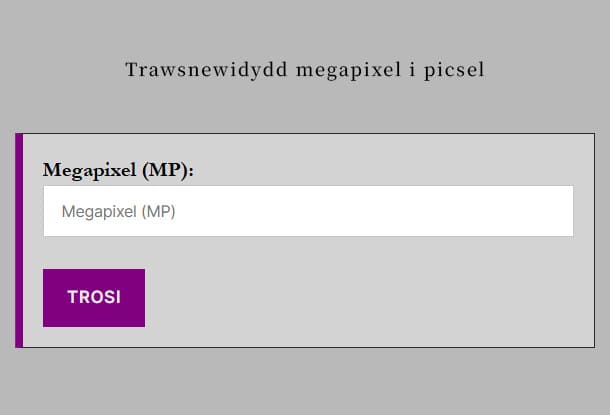Click the heading "Trawsnewidydd megapixel i picsel"
This screenshot has width=610, height=415.
305,70
